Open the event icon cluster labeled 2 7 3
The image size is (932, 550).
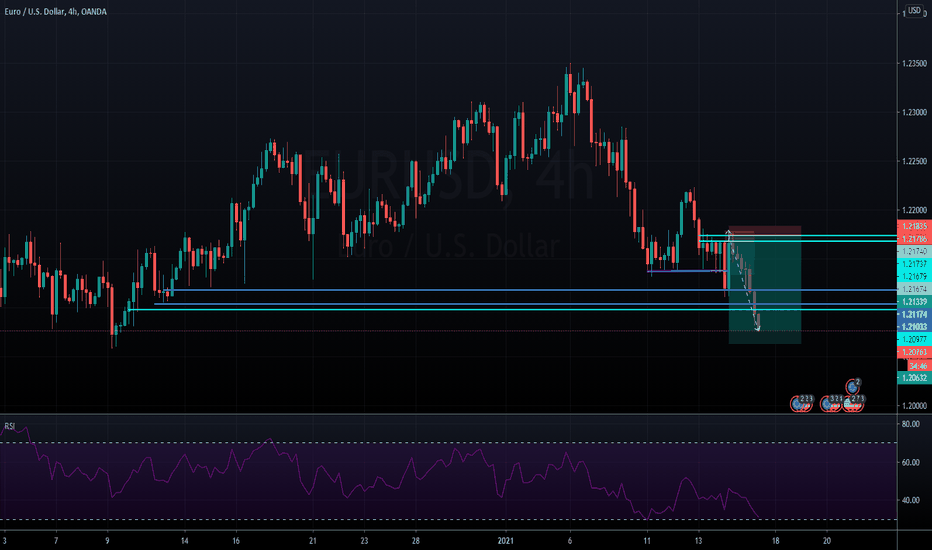coord(853,404)
